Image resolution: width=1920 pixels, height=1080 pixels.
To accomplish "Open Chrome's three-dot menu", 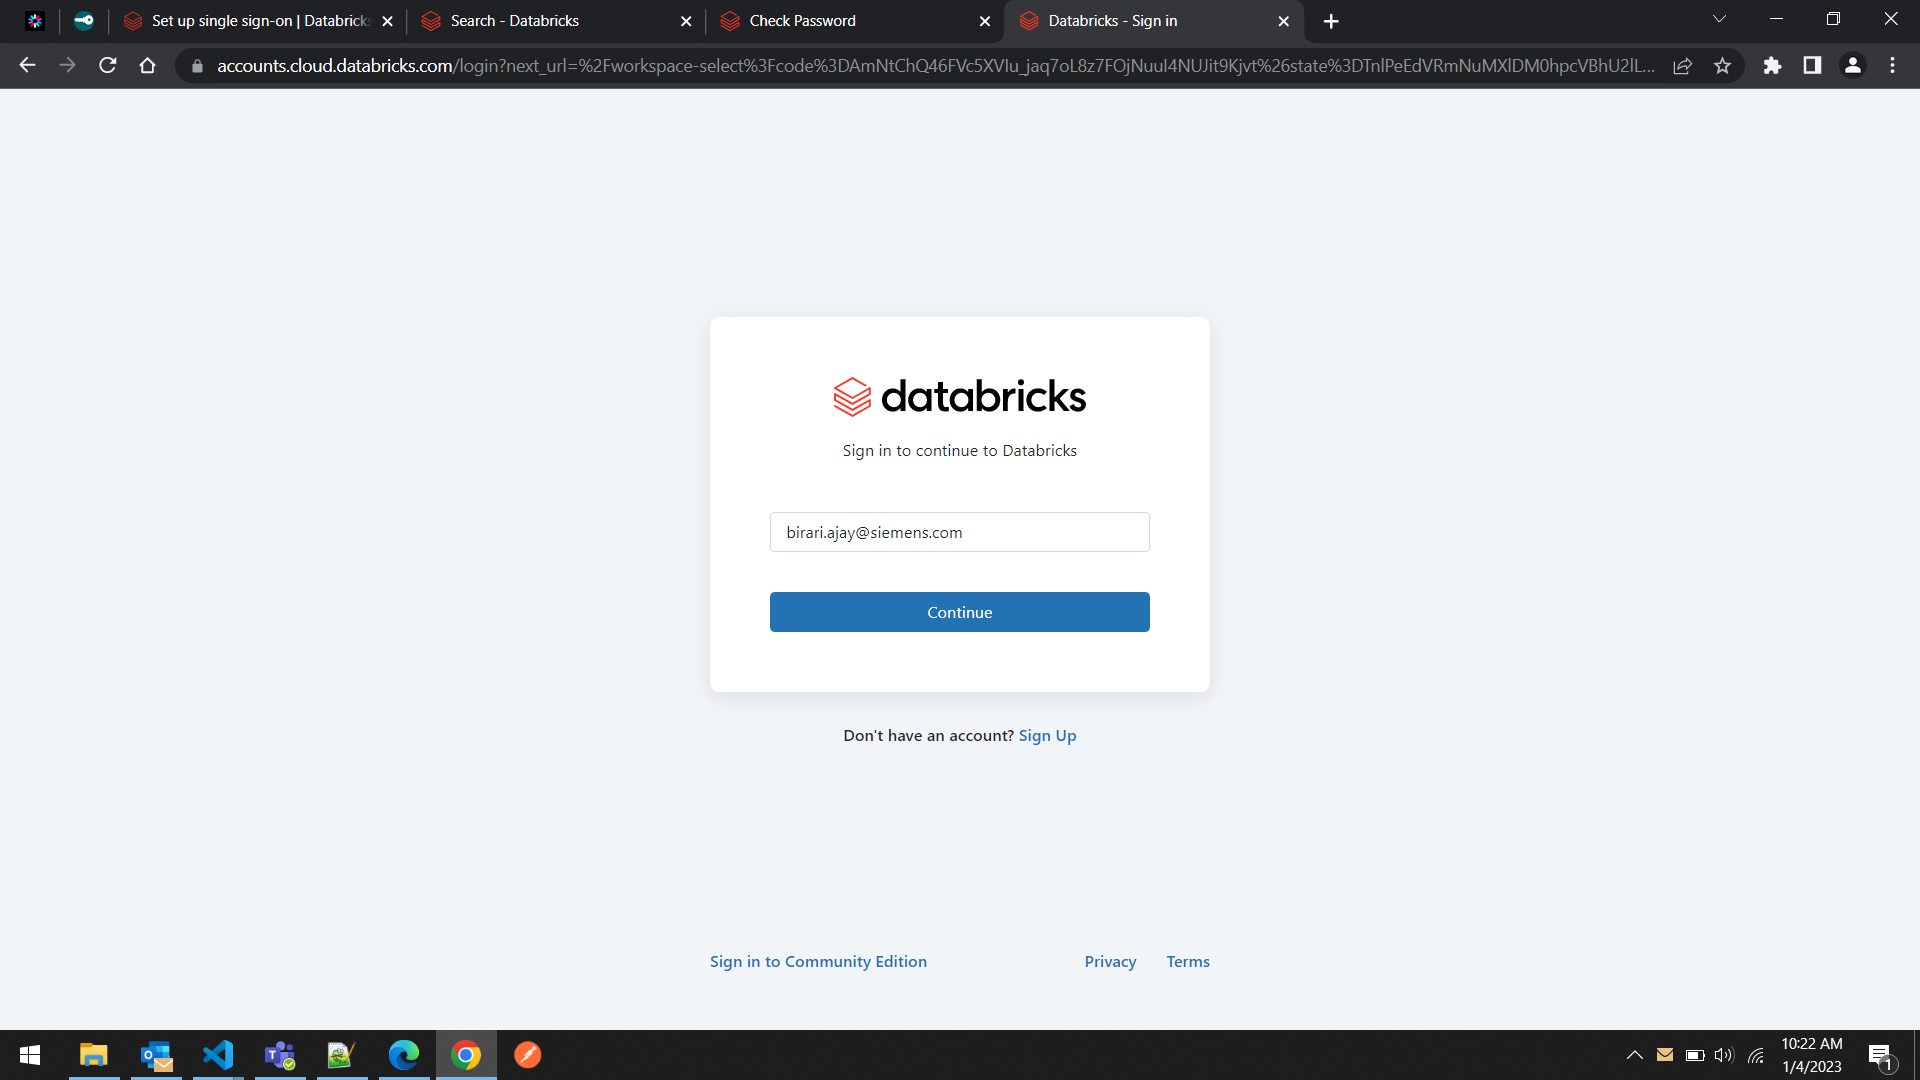I will (x=1893, y=65).
